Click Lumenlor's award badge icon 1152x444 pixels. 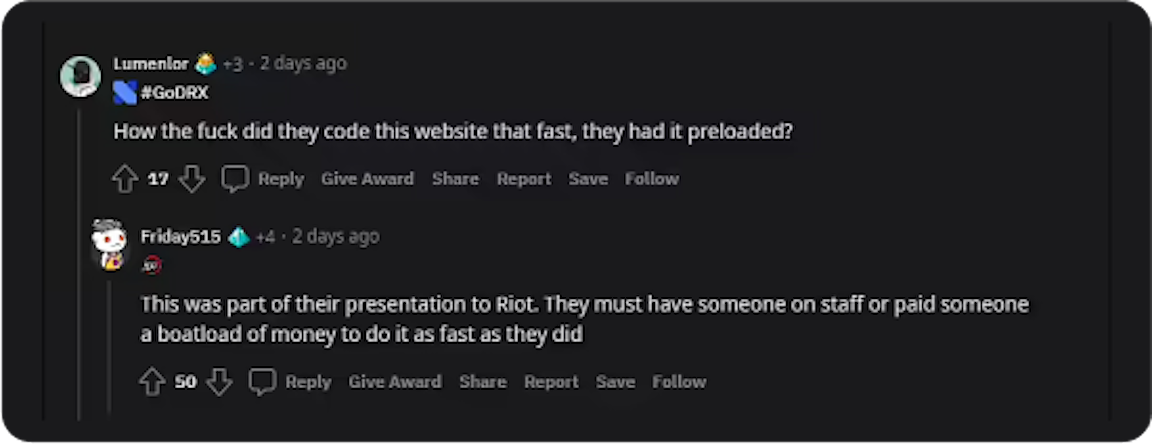[205, 64]
